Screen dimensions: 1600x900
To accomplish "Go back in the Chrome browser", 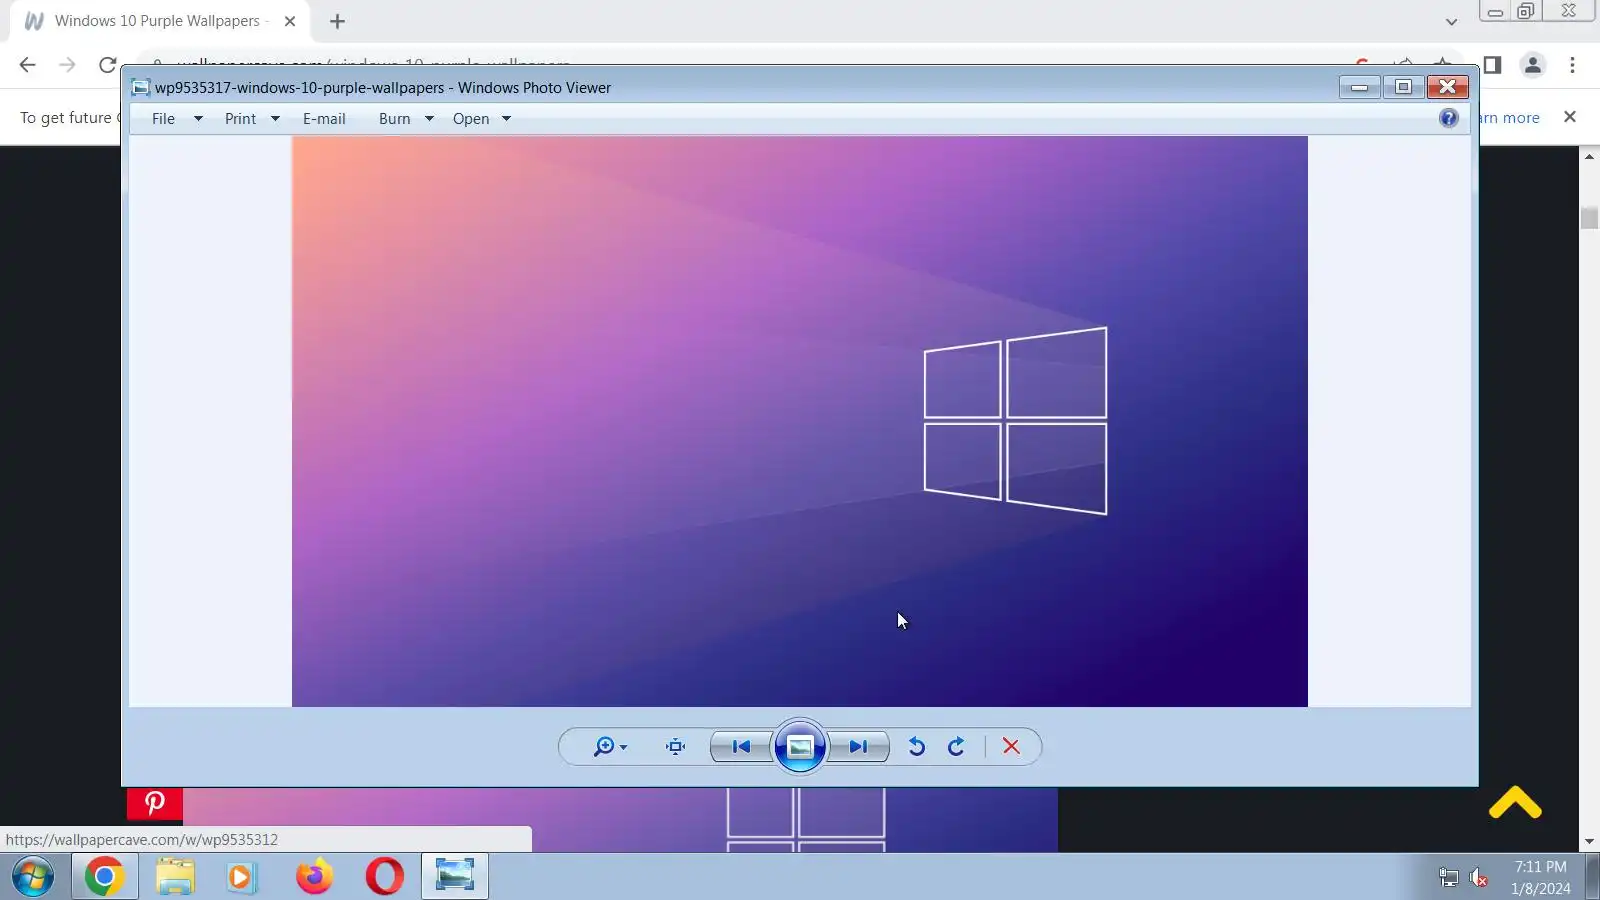I will 27,65.
